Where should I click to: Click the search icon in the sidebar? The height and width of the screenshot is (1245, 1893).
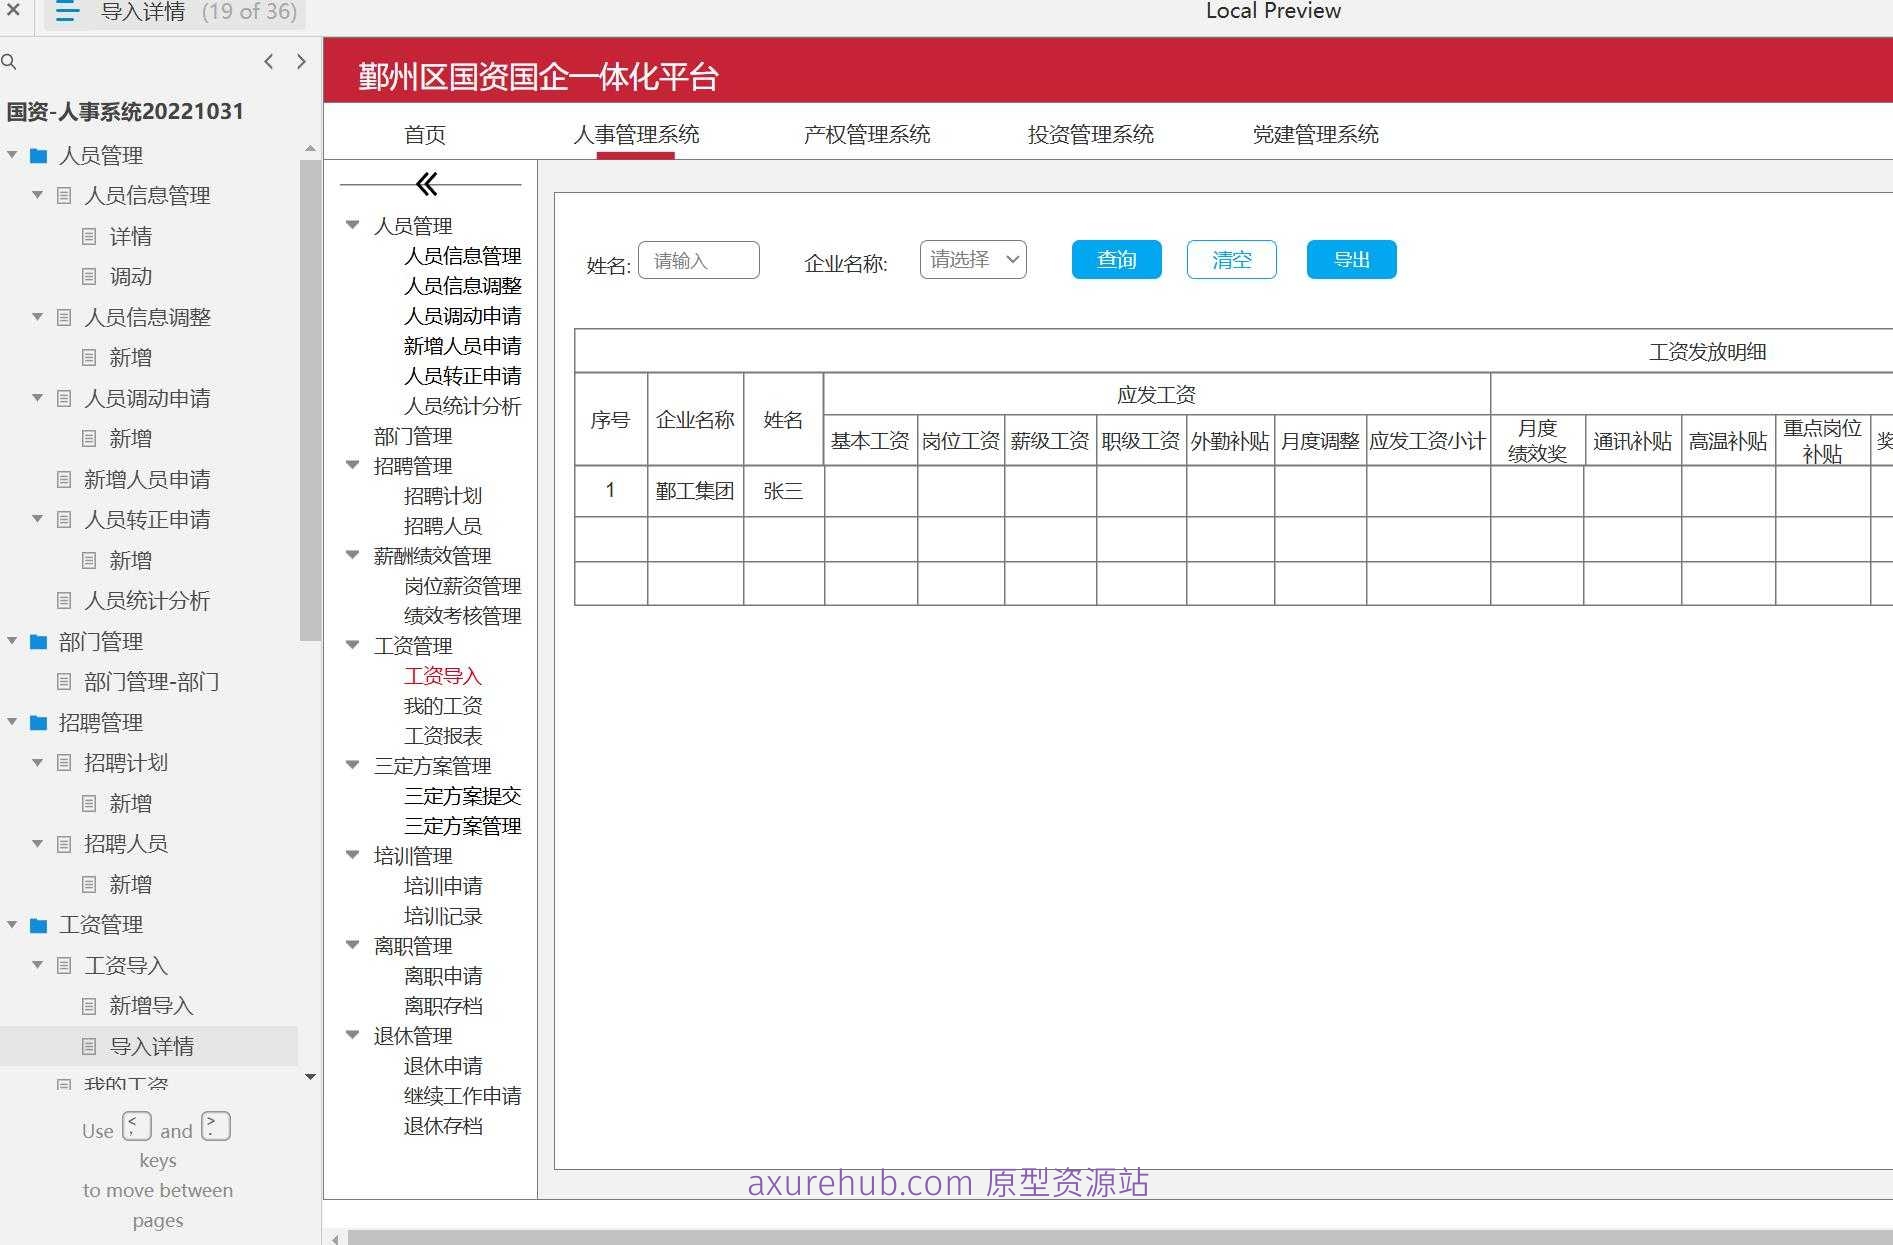coord(10,61)
